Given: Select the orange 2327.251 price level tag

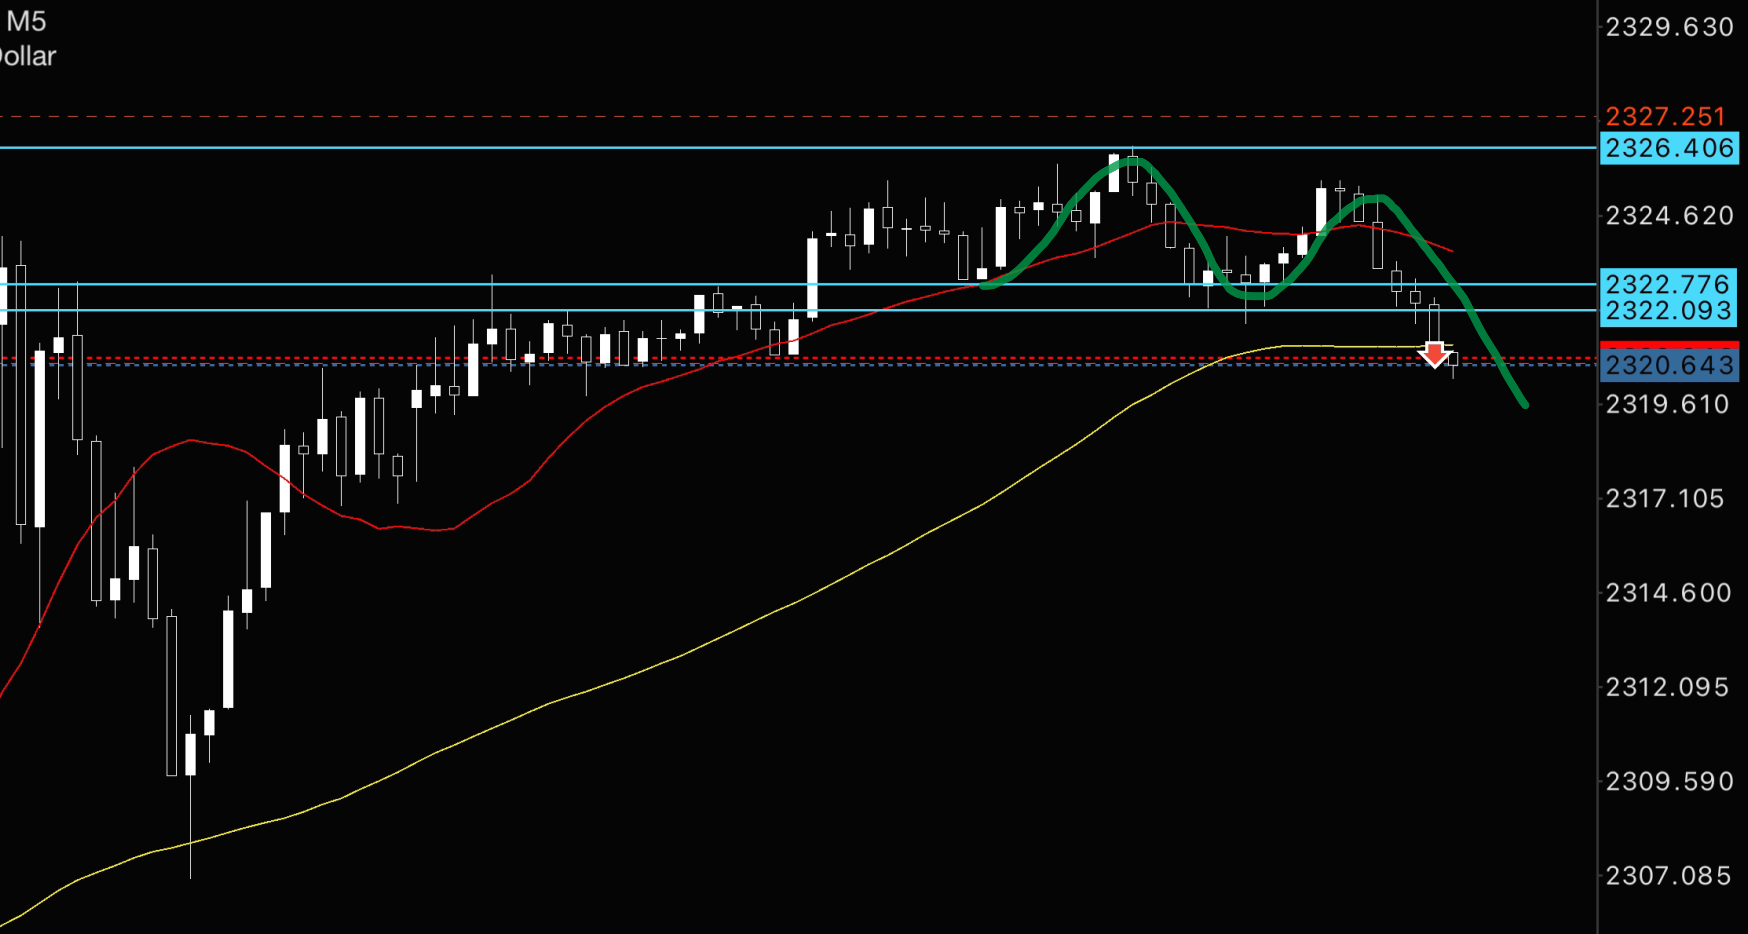Looking at the screenshot, I should pyautogui.click(x=1665, y=117).
